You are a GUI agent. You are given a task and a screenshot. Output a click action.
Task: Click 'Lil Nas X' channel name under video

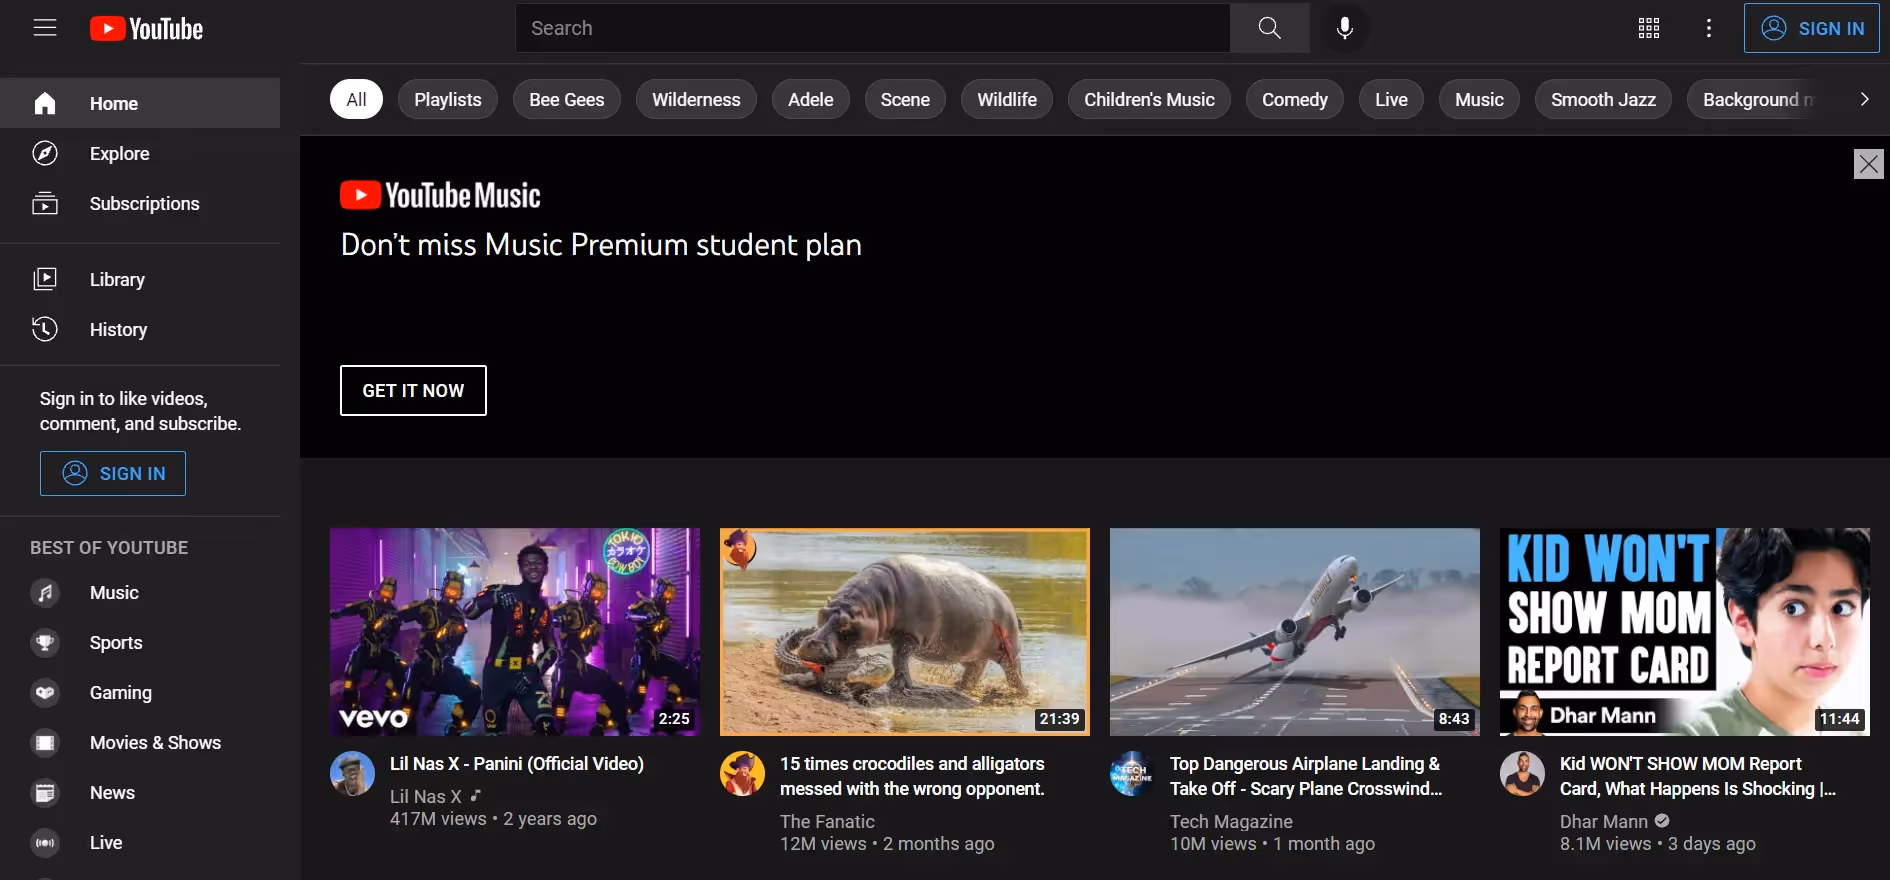(x=426, y=796)
